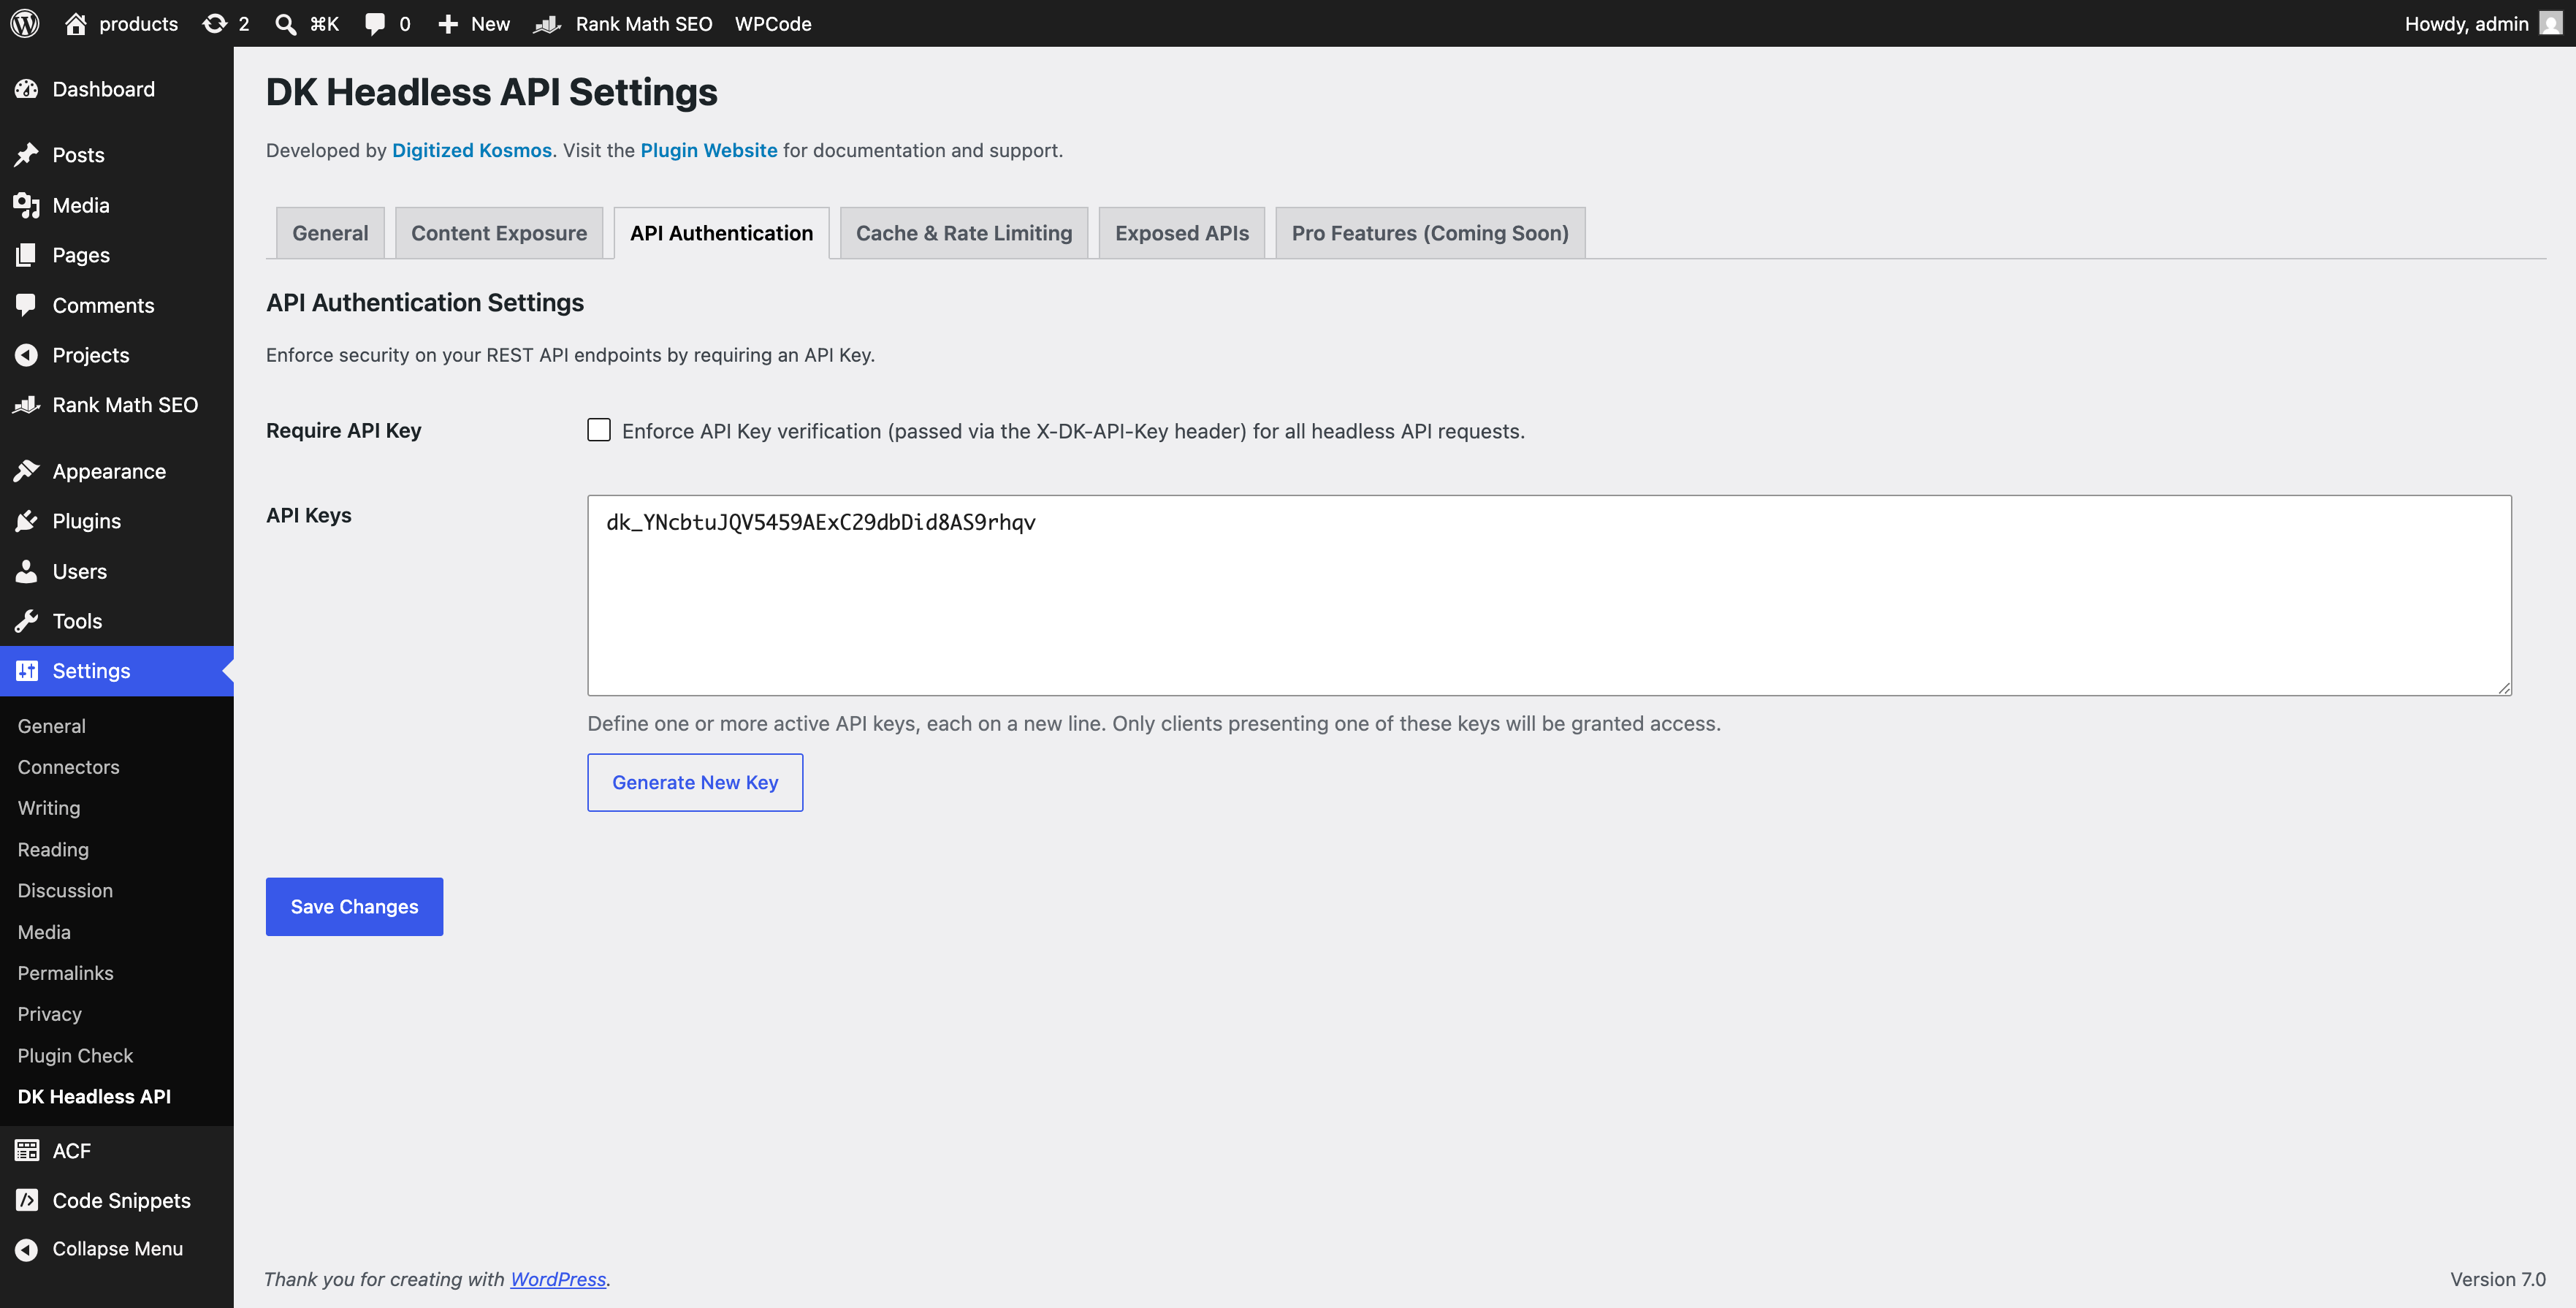Enable the Require API Key checkbox

click(x=599, y=430)
